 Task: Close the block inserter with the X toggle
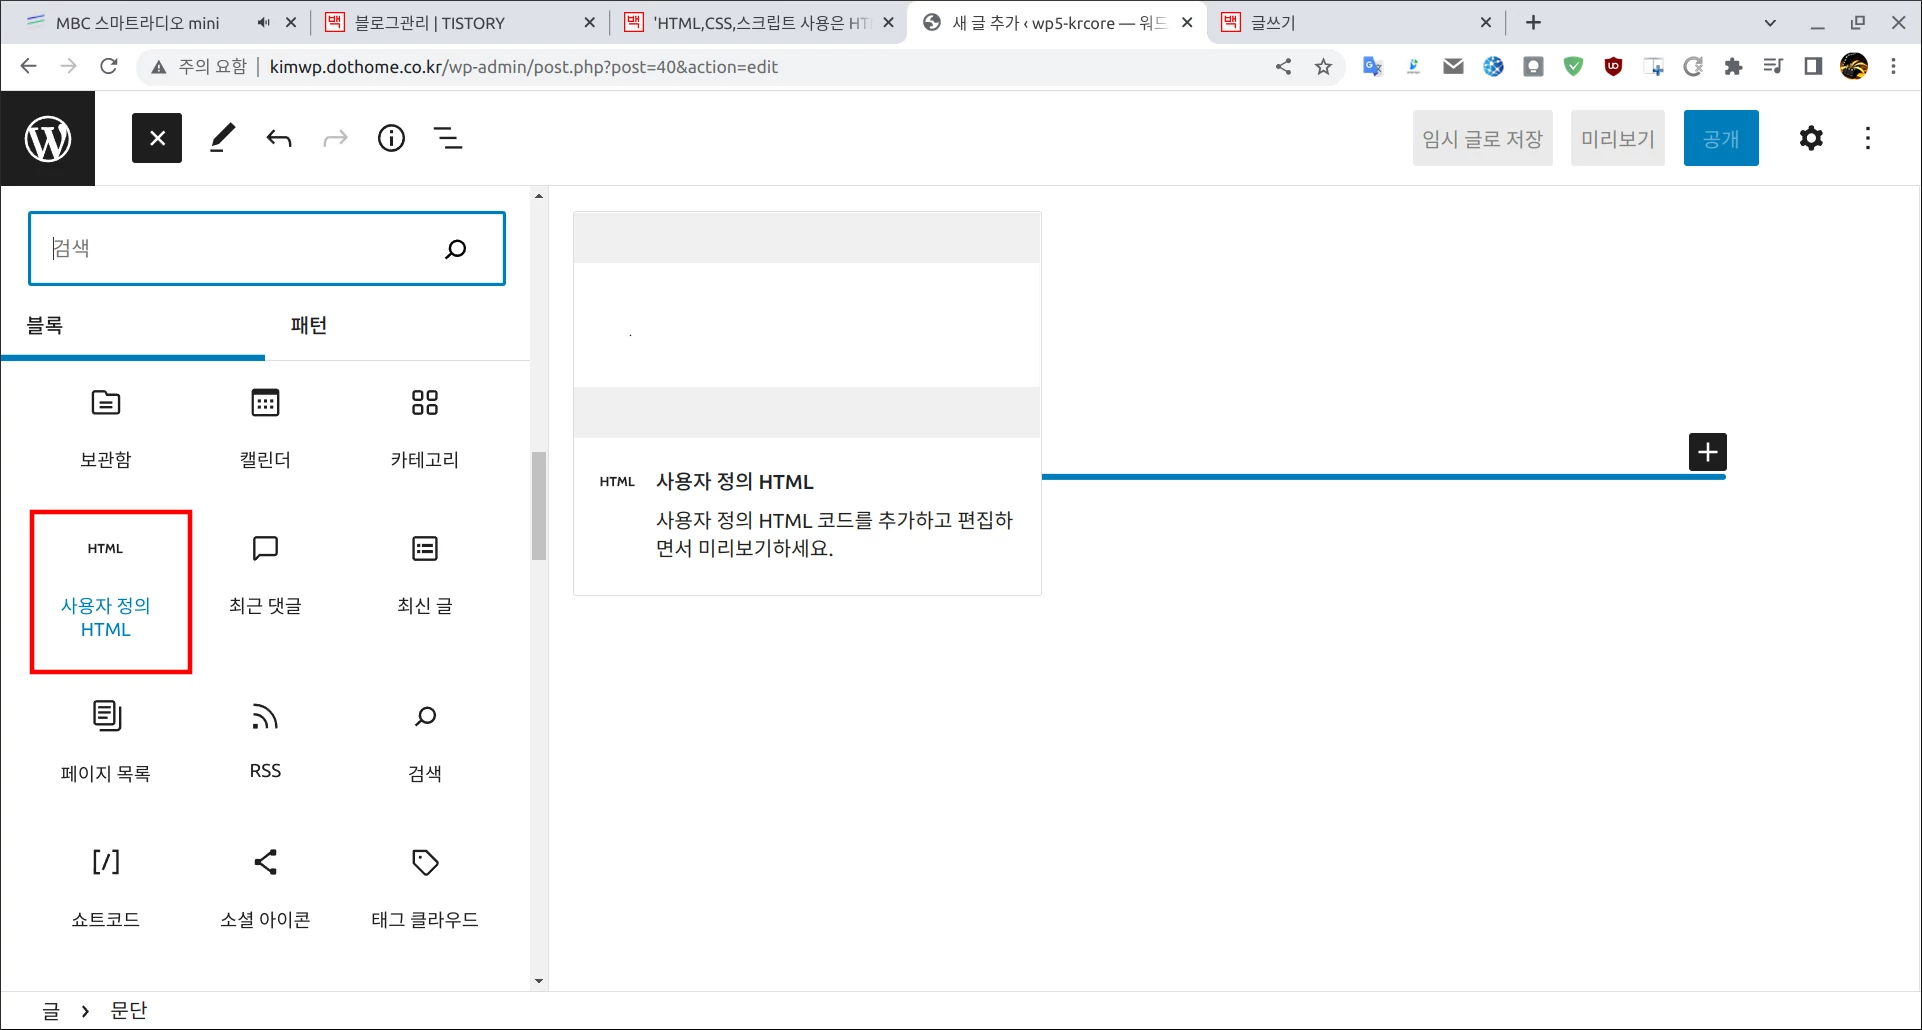click(156, 138)
